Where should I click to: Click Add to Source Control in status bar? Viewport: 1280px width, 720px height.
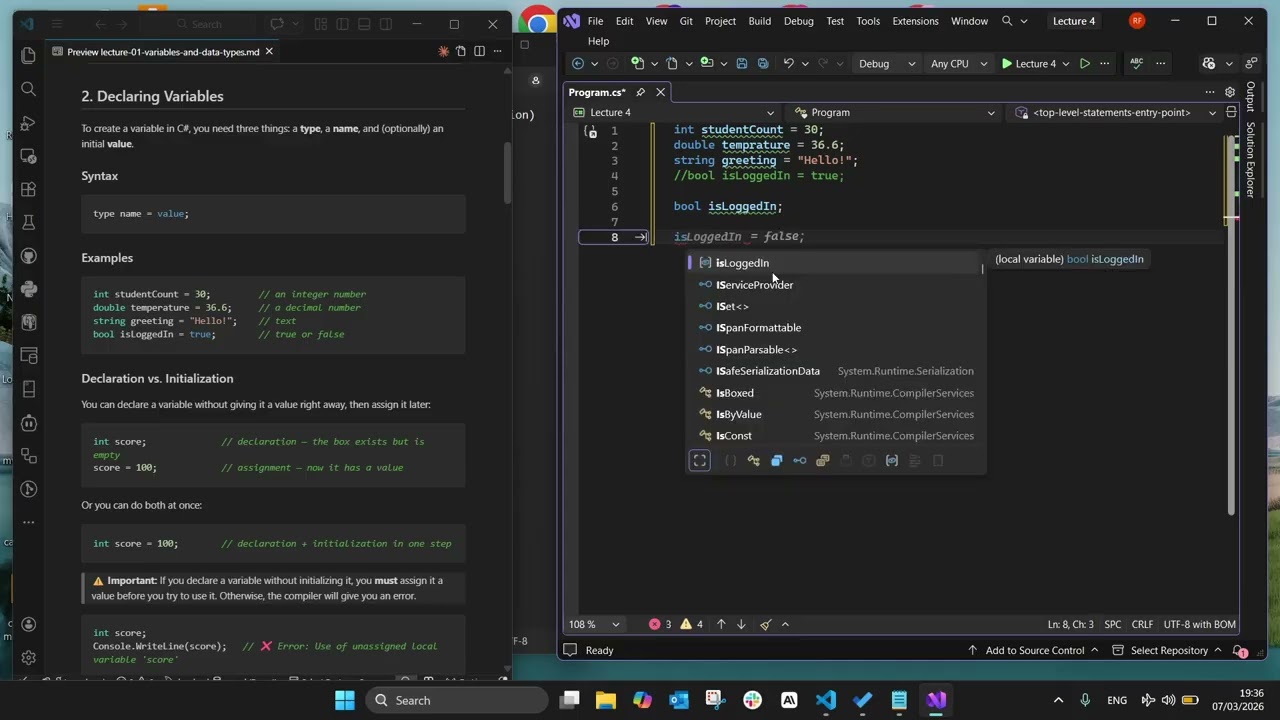pyautogui.click(x=1034, y=650)
